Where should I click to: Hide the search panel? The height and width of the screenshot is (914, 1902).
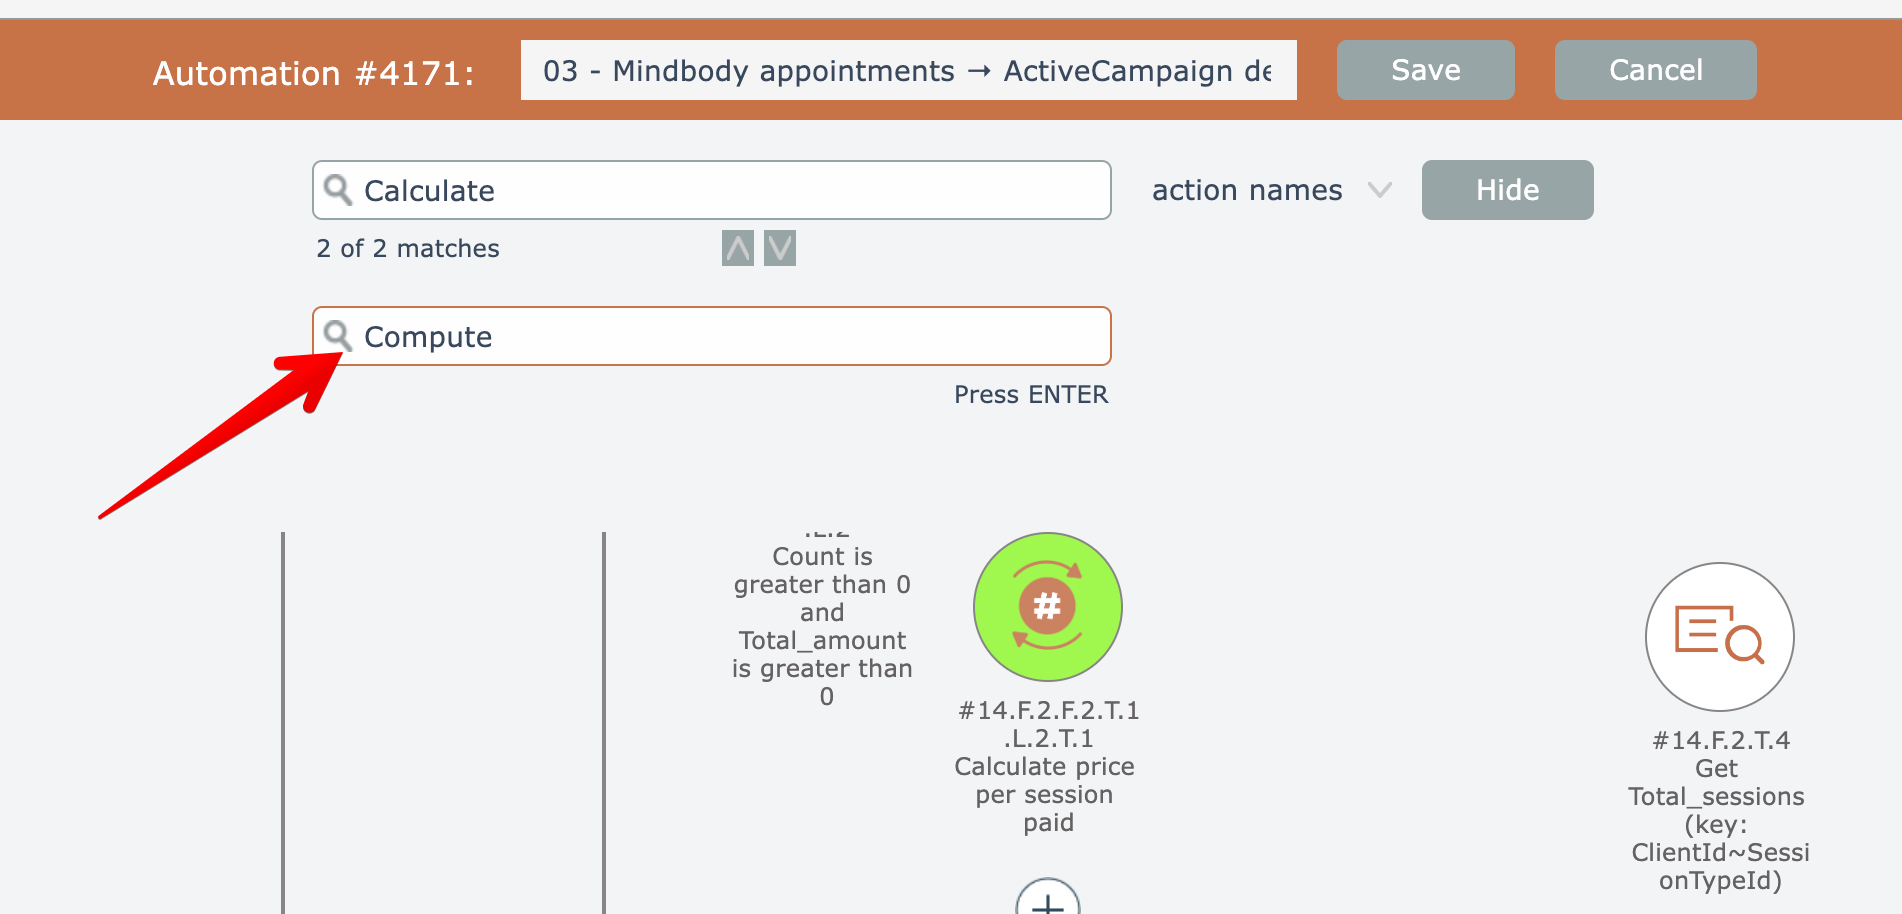coord(1507,190)
